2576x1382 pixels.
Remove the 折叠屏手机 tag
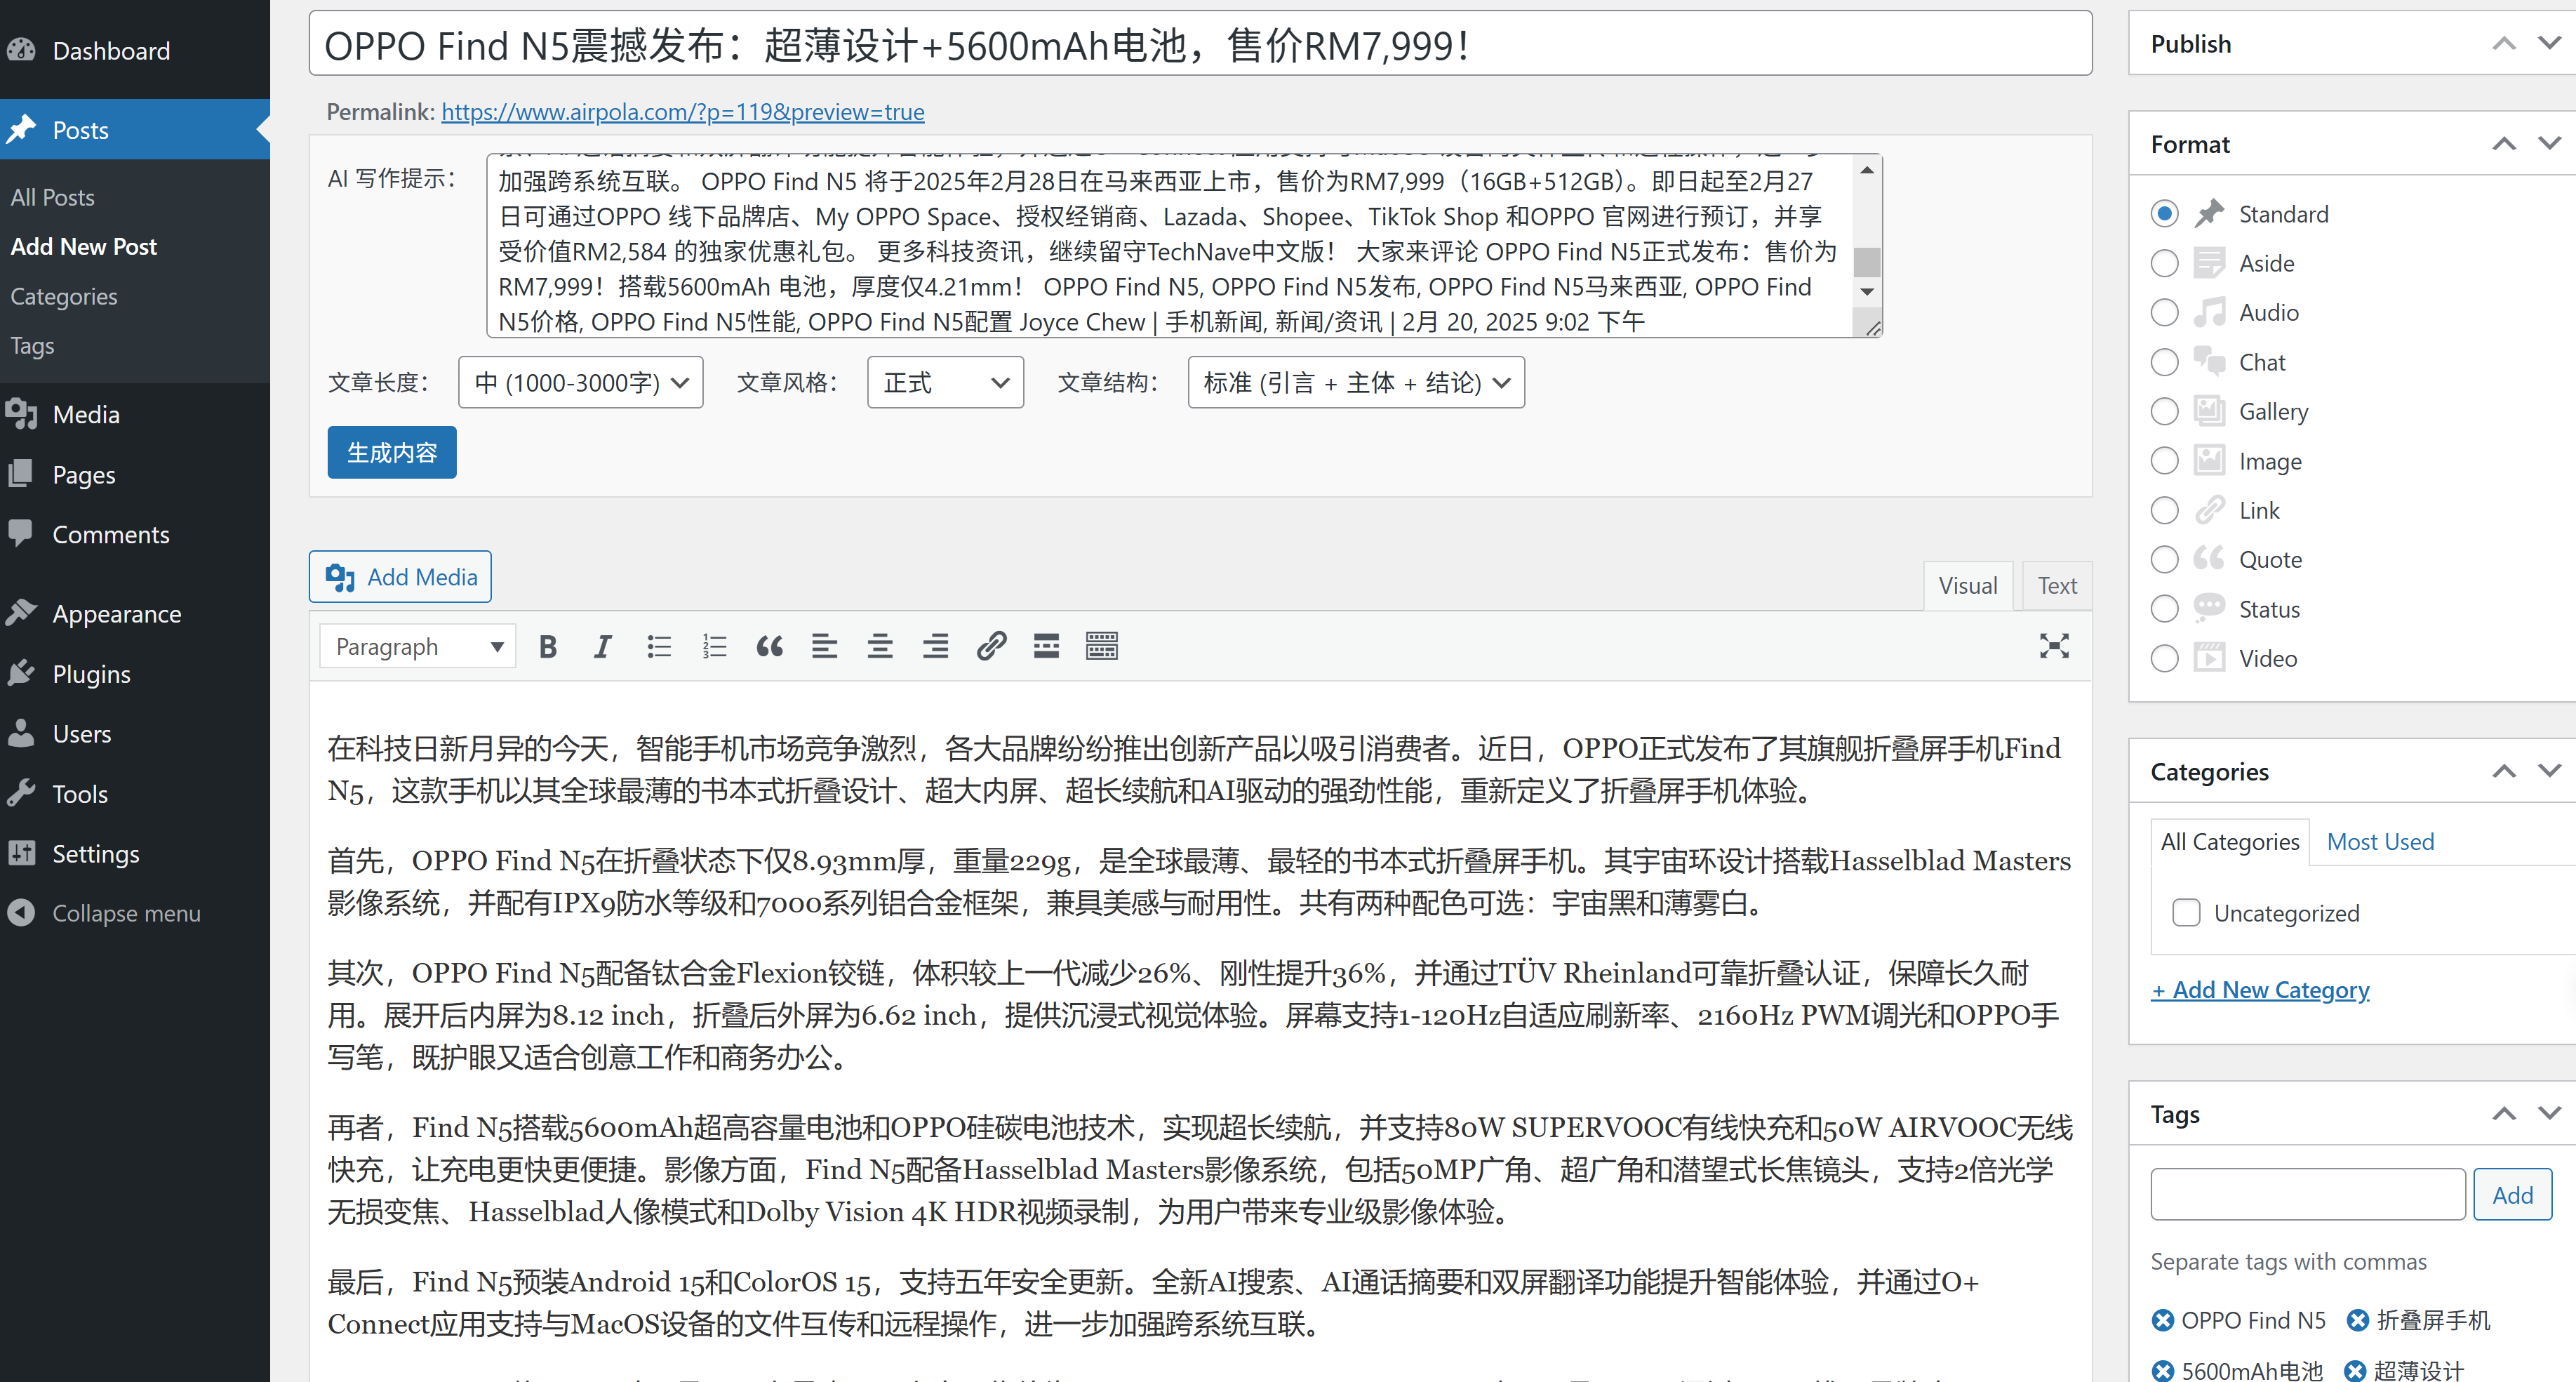2357,1321
